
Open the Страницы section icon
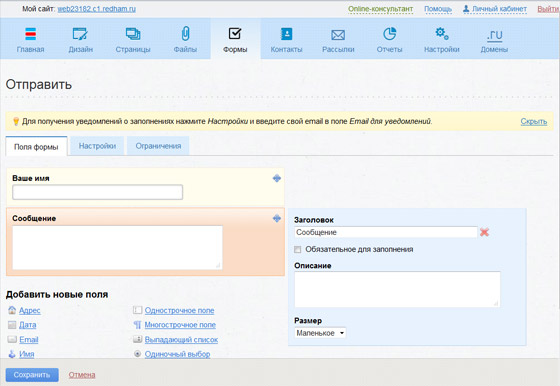133,34
